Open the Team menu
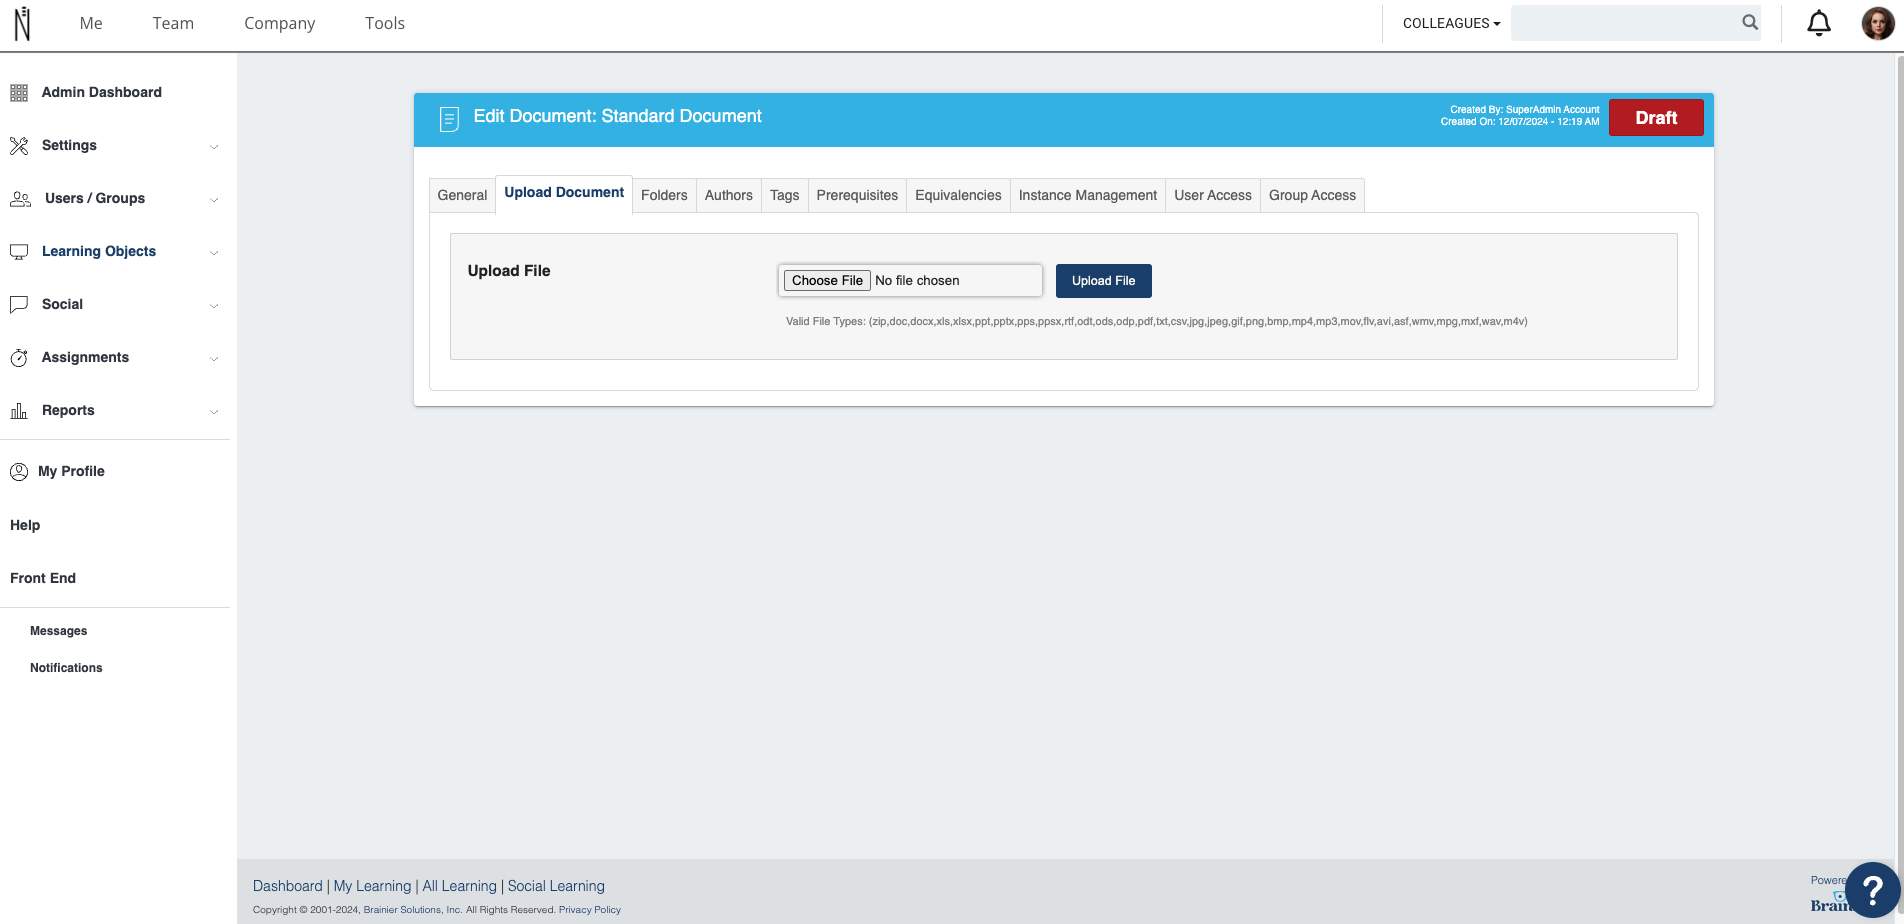This screenshot has width=1904, height=924. coord(173,23)
